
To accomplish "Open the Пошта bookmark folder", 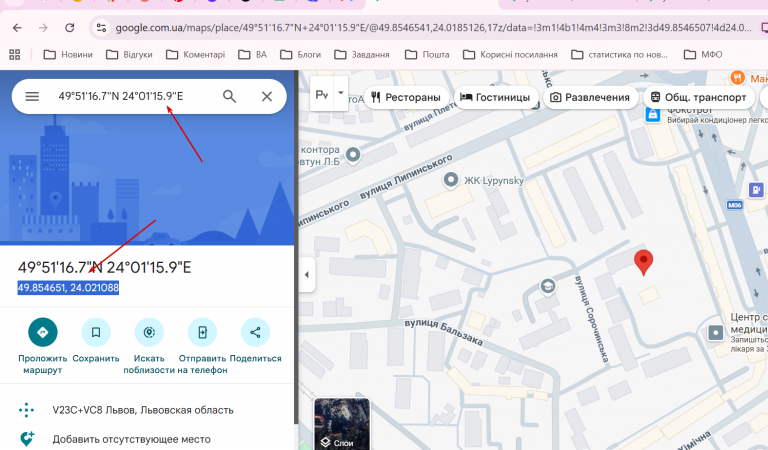I will coord(427,54).
